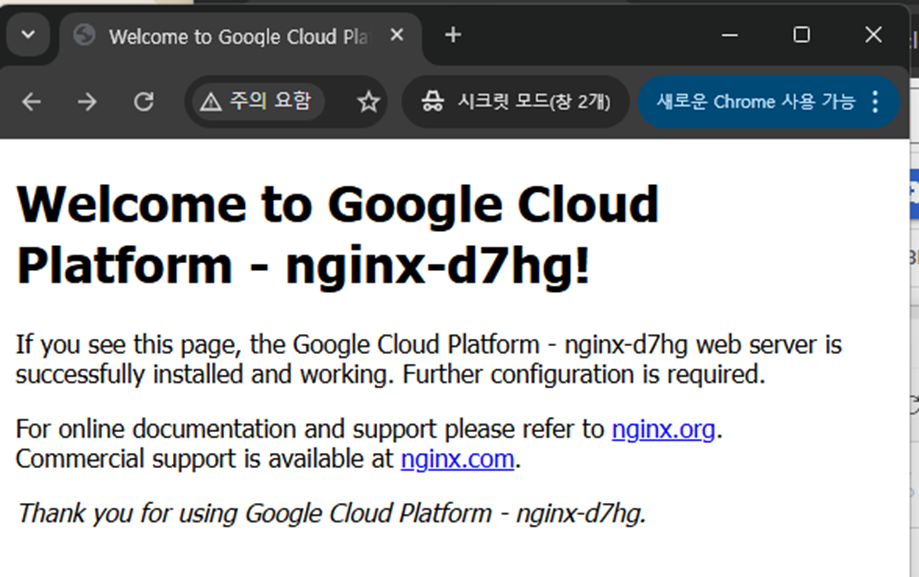Open the nginx.org link
This screenshot has width=919, height=577.
tap(663, 430)
